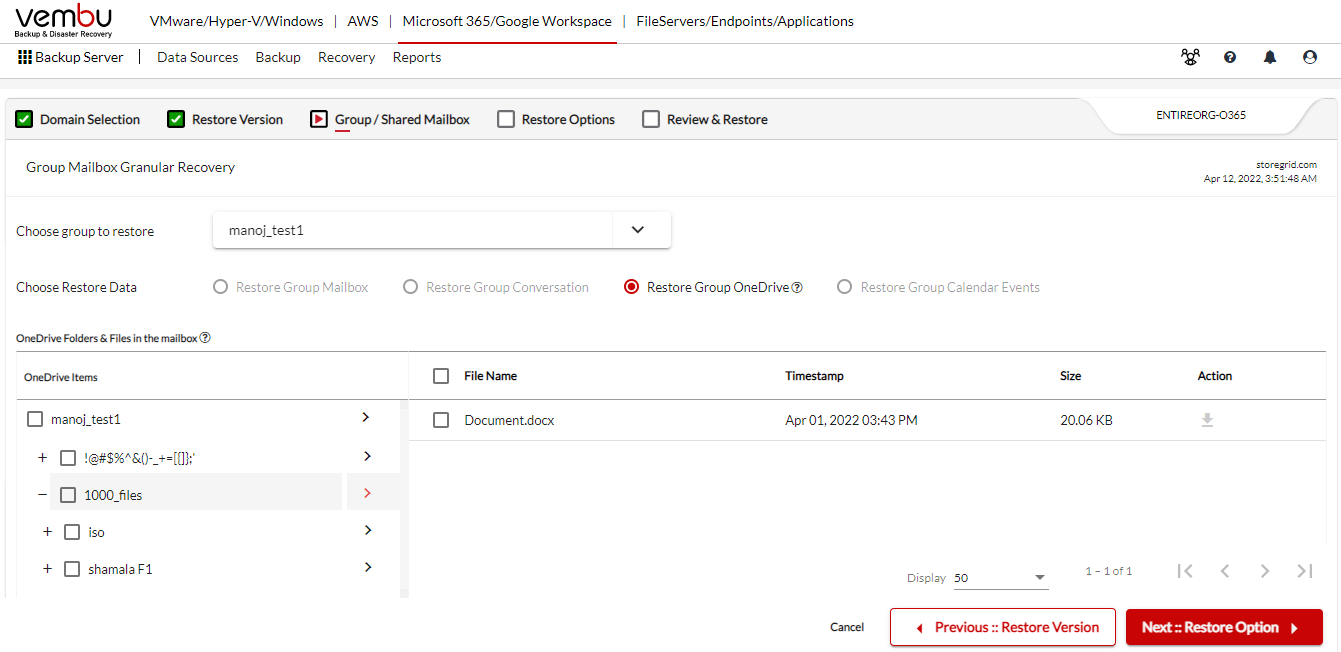This screenshot has height=652, width=1341.
Task: Click Next :: Restore Option button
Action: (x=1224, y=628)
